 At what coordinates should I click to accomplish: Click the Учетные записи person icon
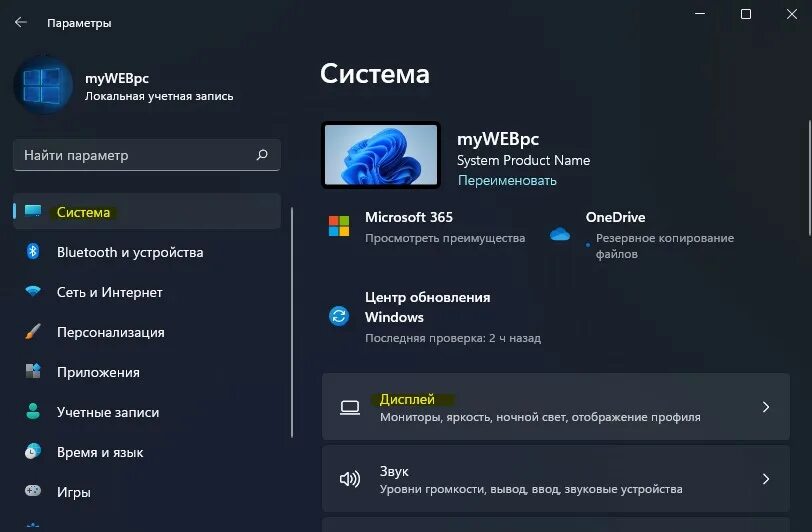point(33,411)
